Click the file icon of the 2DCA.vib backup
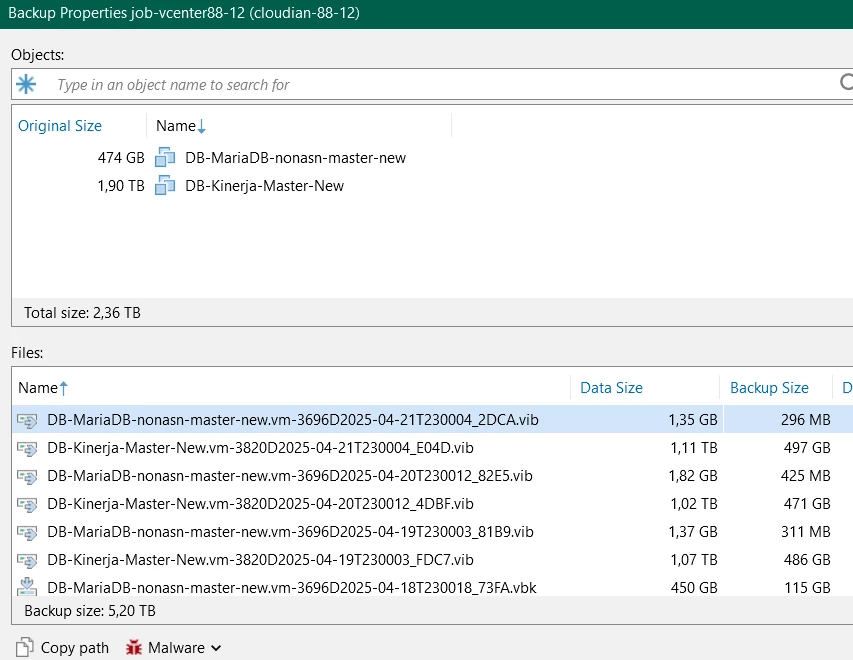The height and width of the screenshot is (660, 853). click(x=28, y=420)
